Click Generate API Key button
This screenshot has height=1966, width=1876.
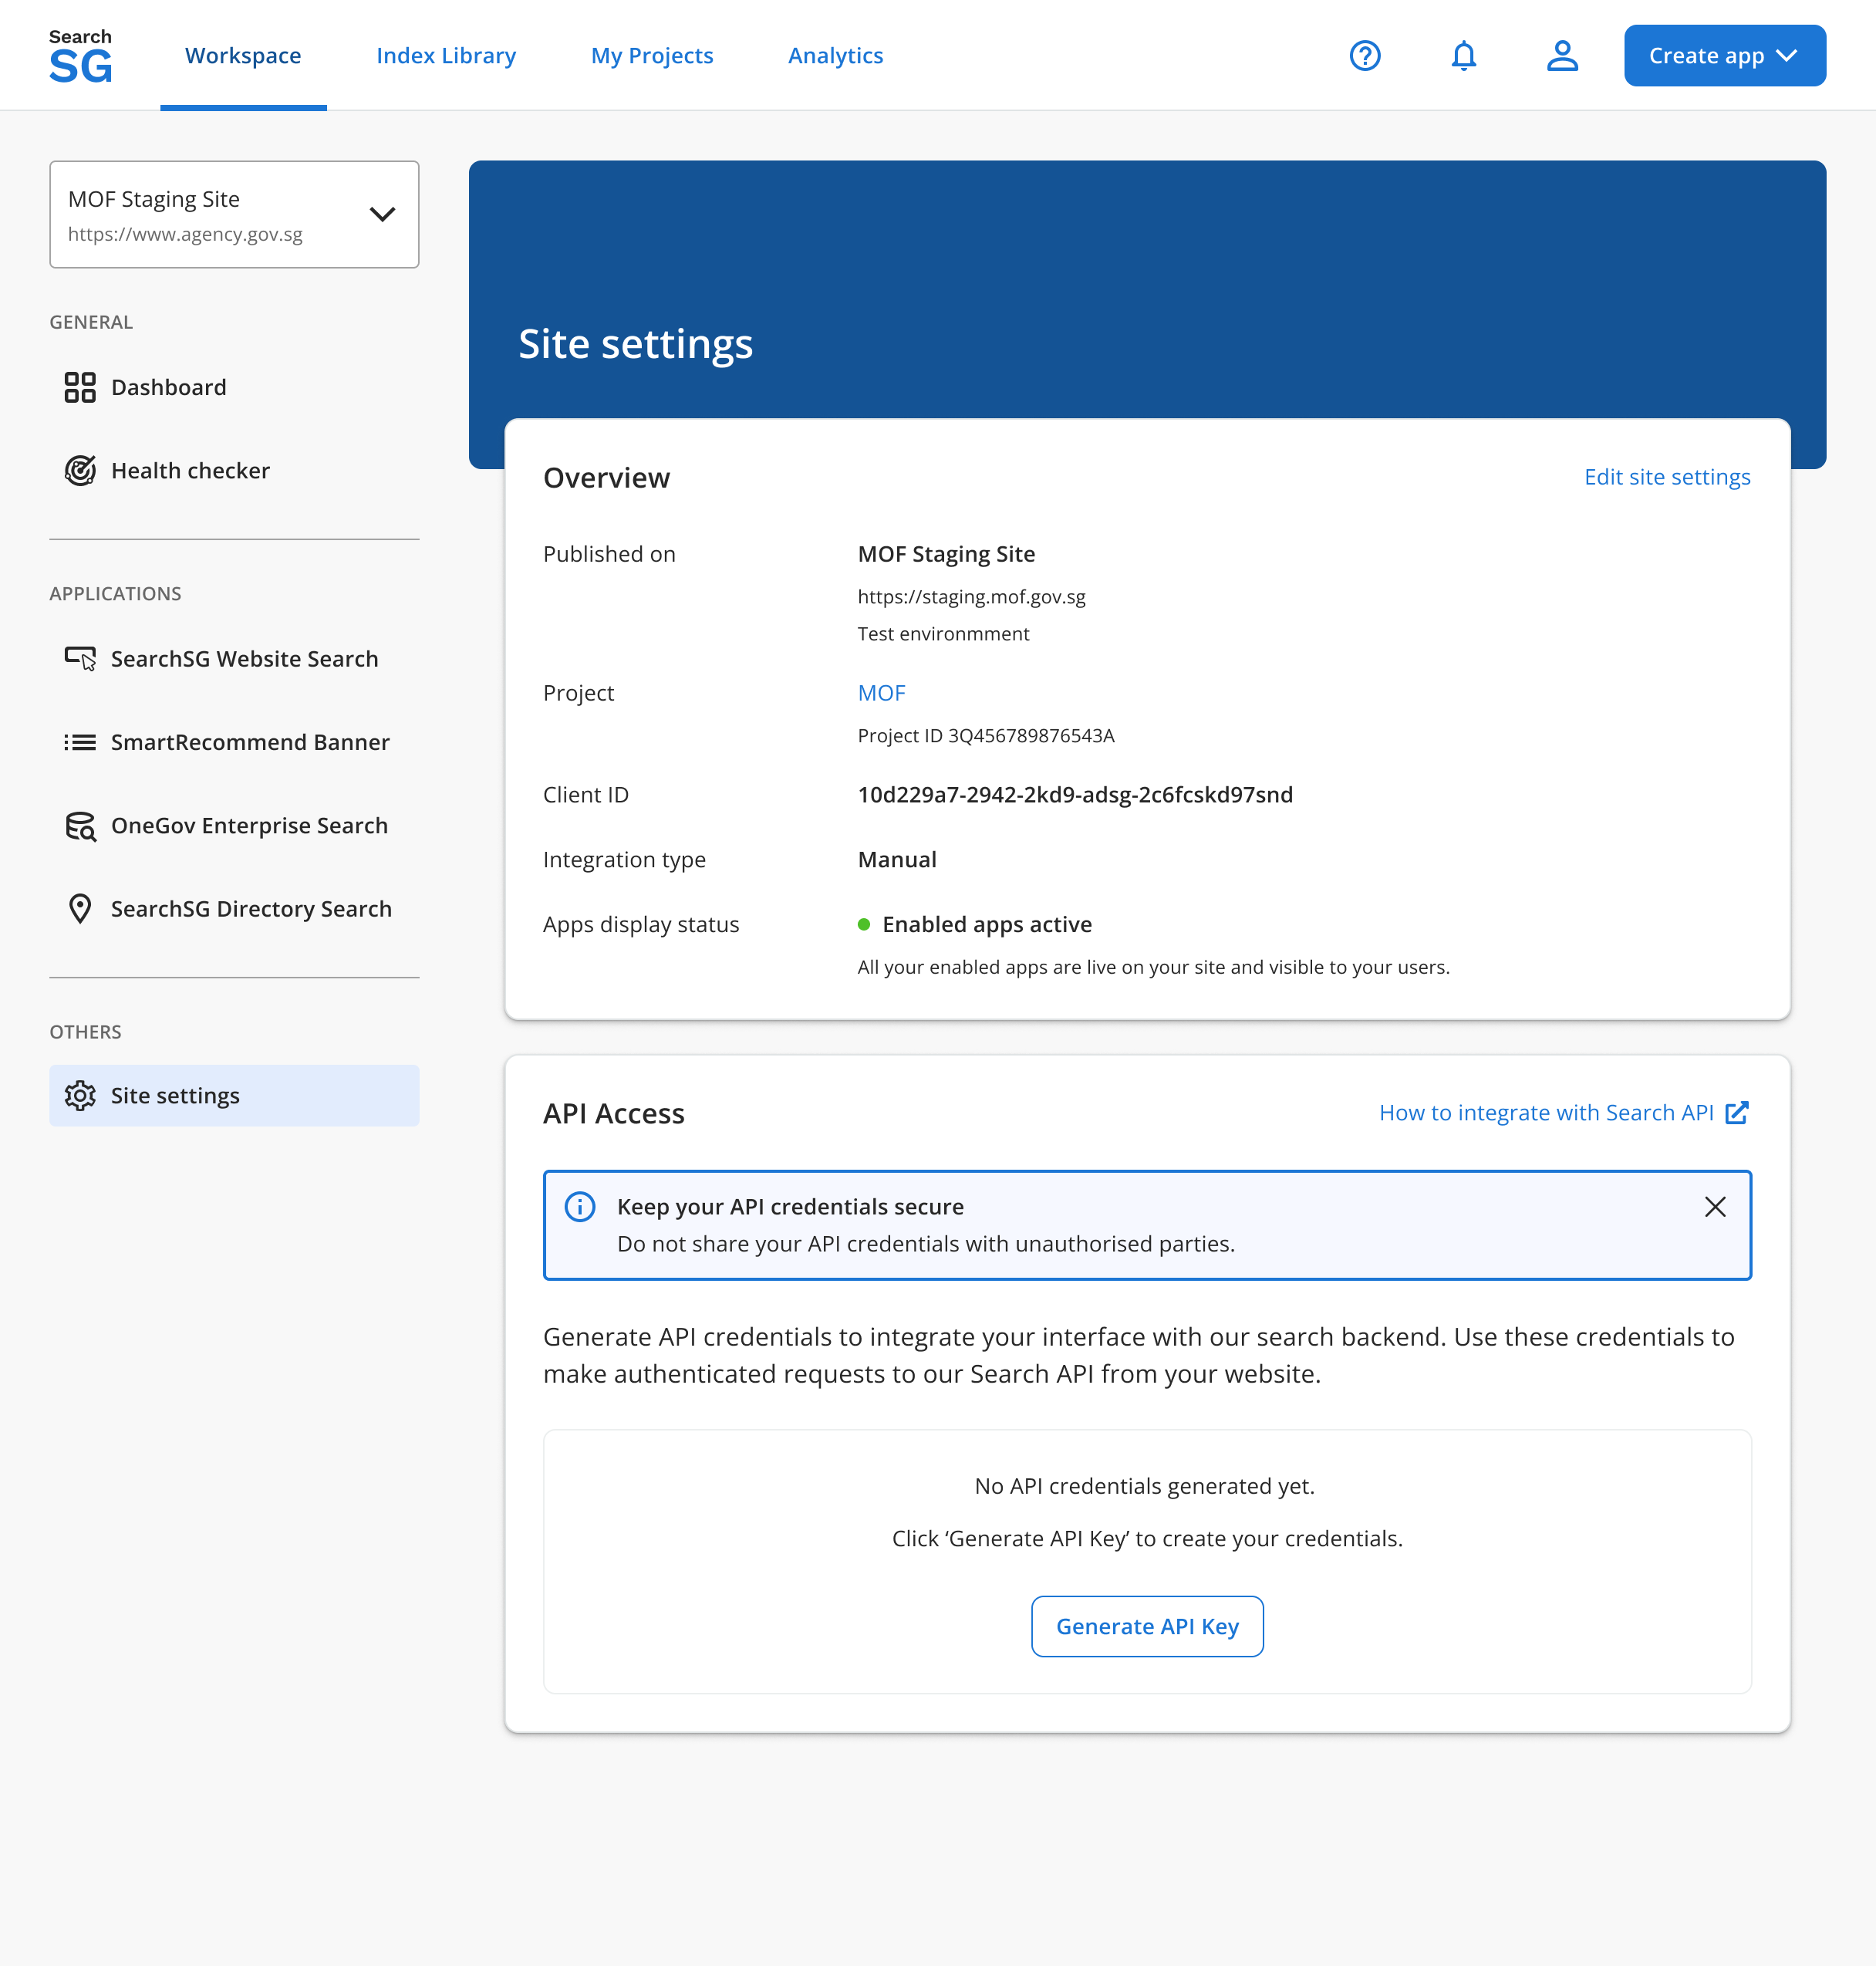click(1147, 1626)
